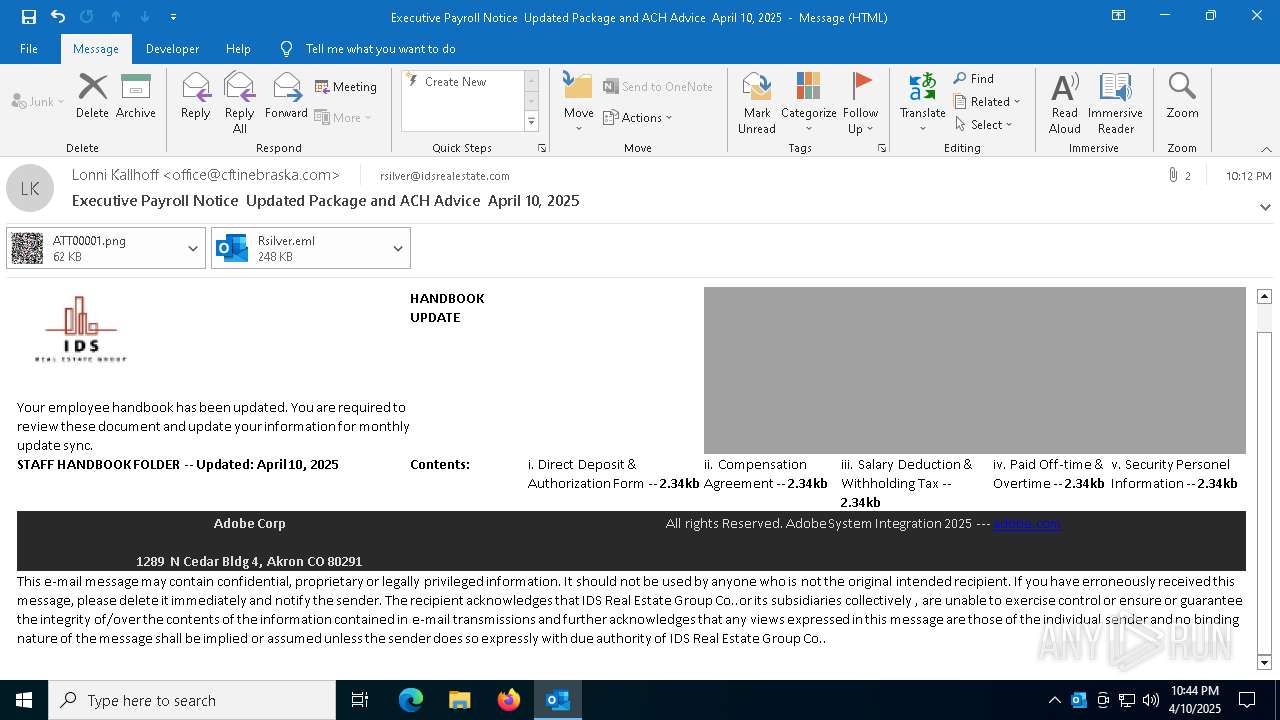Click the Zoom magnifier button
Screen dimensions: 1280x720
1182,96
